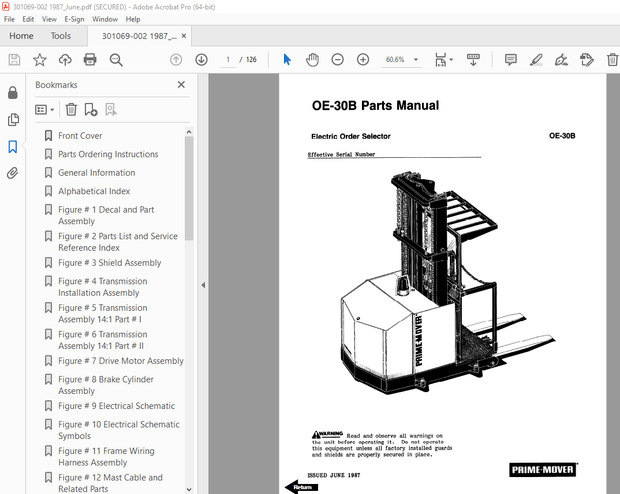Click the stamp/rotate tool icon

click(x=586, y=60)
